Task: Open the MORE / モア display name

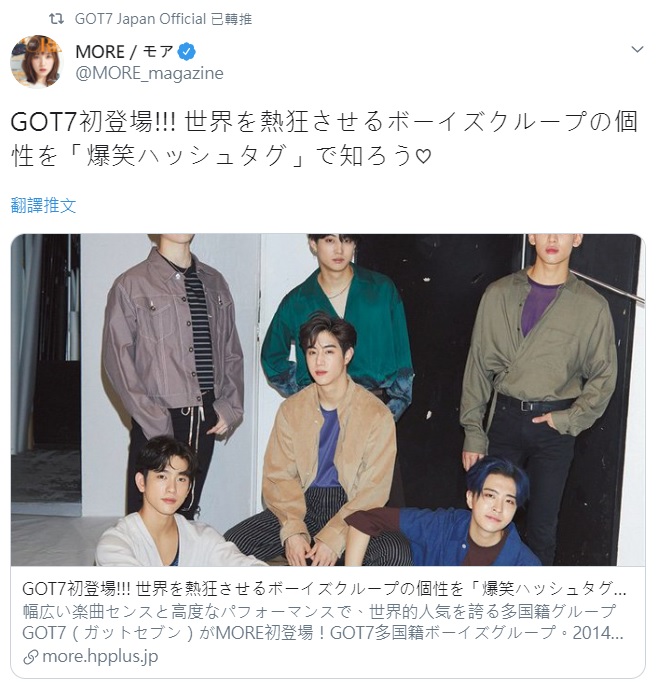Action: 124,52
